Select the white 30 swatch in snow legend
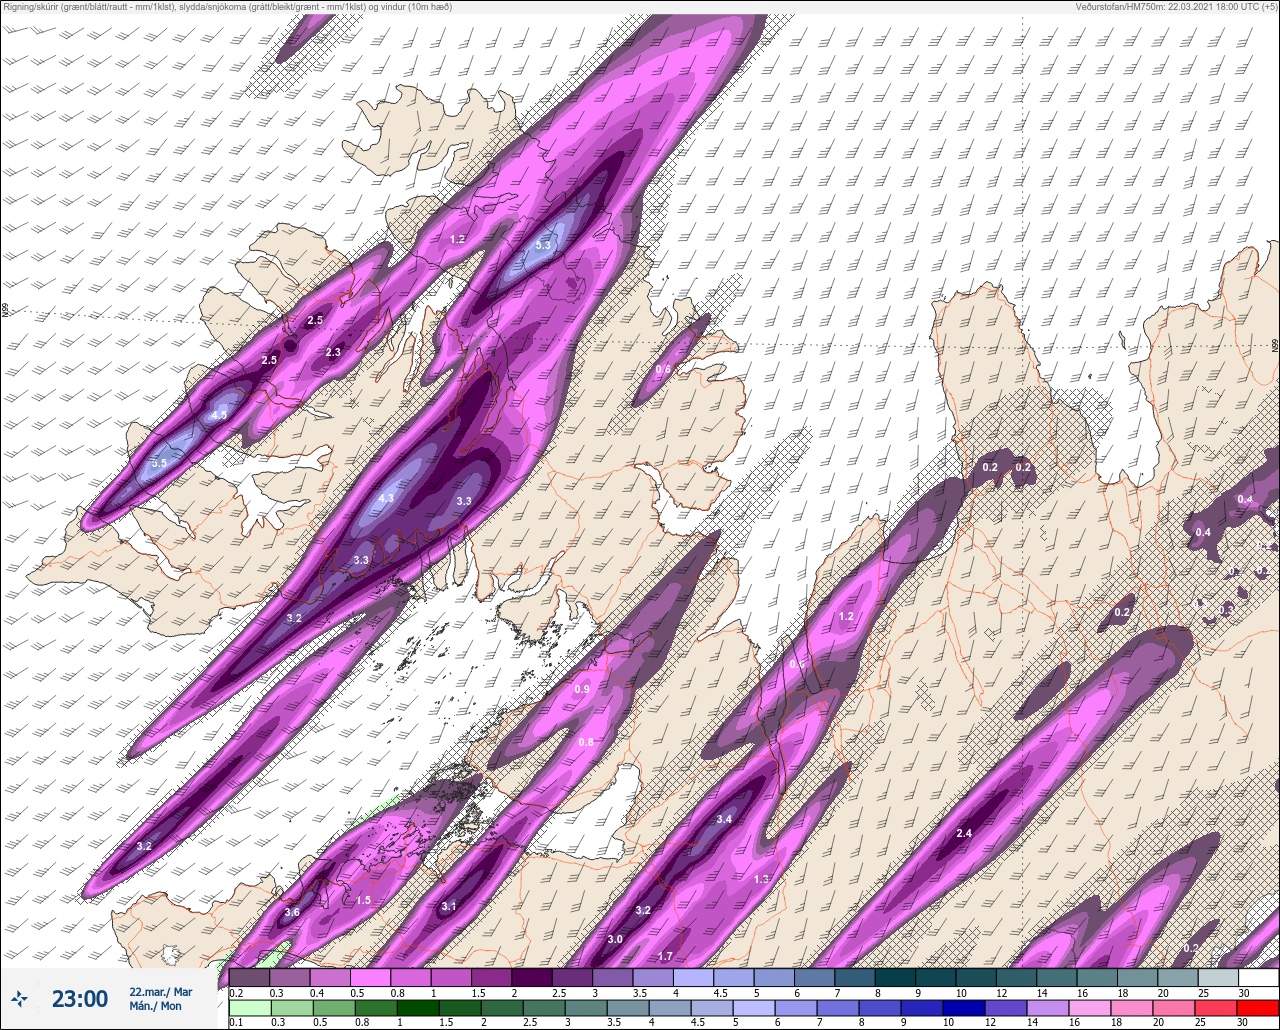Viewport: 1280px width, 1030px height. pyautogui.click(x=1258, y=977)
